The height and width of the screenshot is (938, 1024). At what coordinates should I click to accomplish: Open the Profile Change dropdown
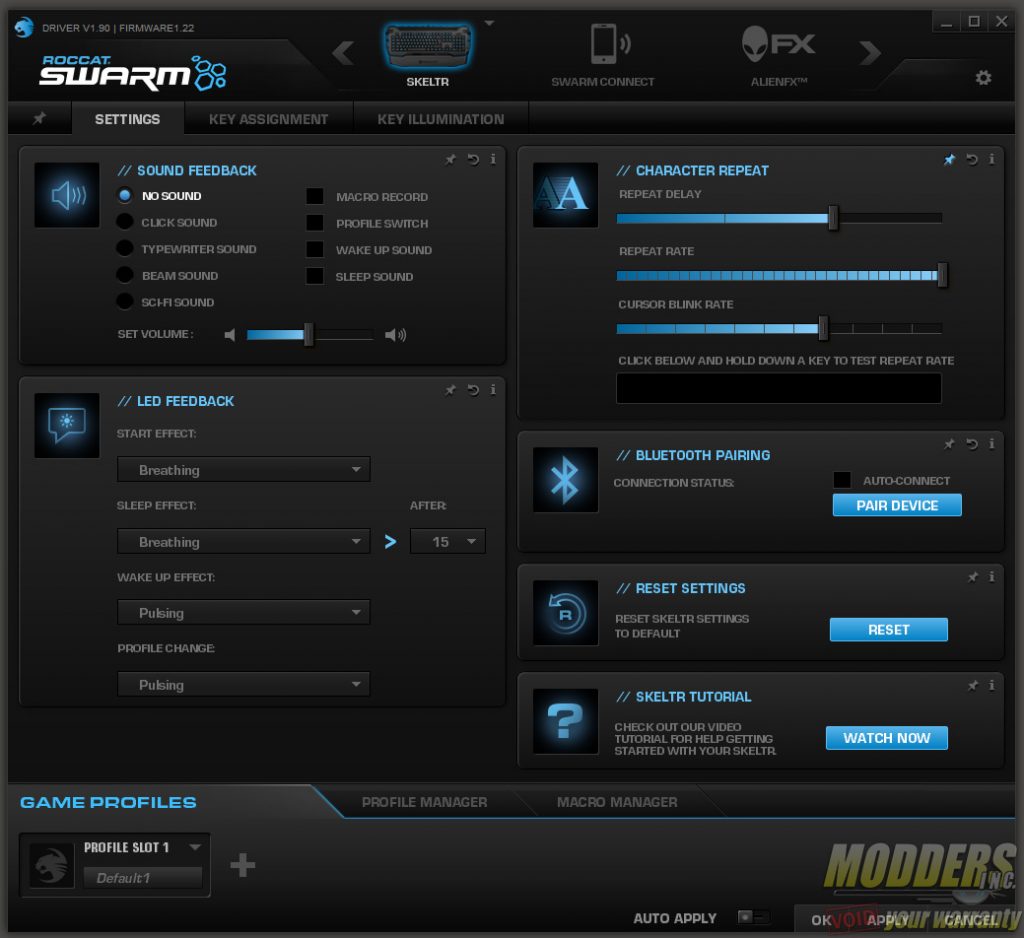[x=244, y=685]
